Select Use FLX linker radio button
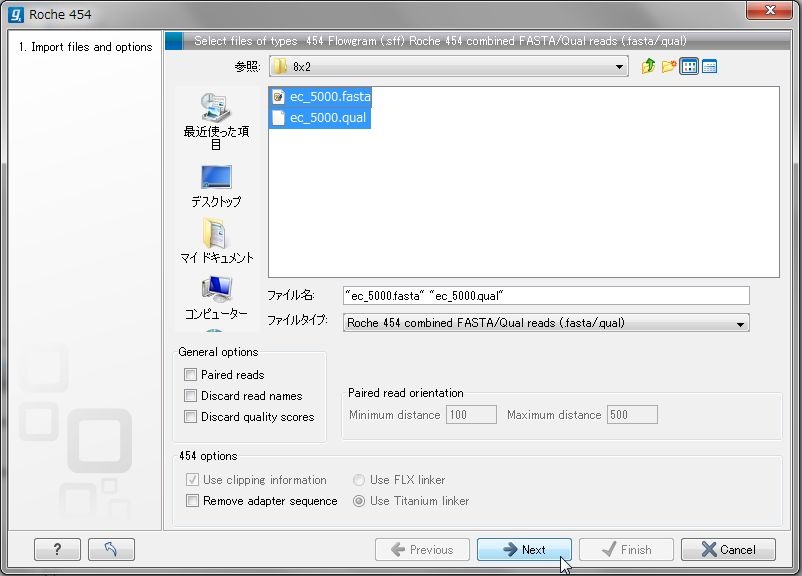 (359, 480)
